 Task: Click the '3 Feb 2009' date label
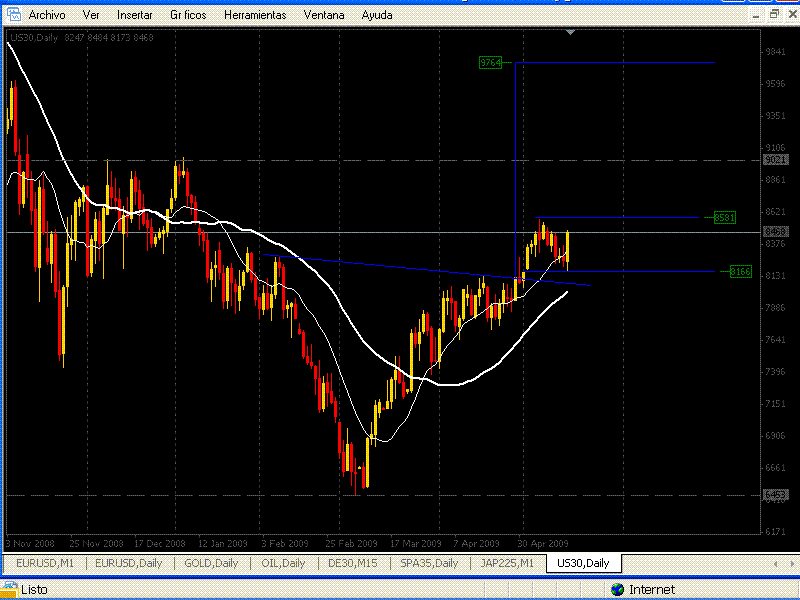[x=285, y=543]
